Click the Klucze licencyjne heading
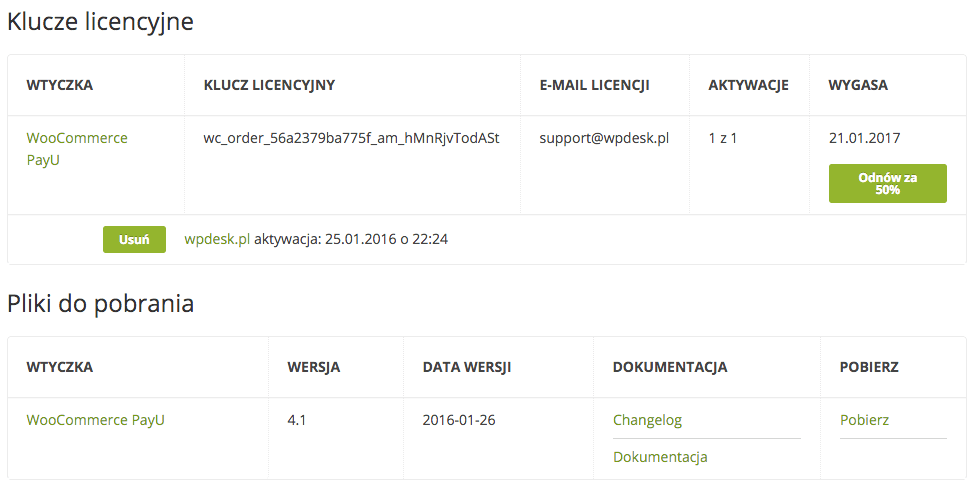This screenshot has width=973, height=485. pos(101,22)
